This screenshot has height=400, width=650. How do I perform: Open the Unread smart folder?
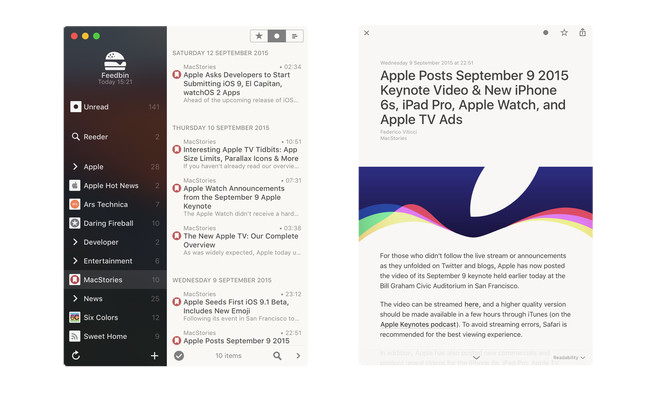[x=115, y=107]
